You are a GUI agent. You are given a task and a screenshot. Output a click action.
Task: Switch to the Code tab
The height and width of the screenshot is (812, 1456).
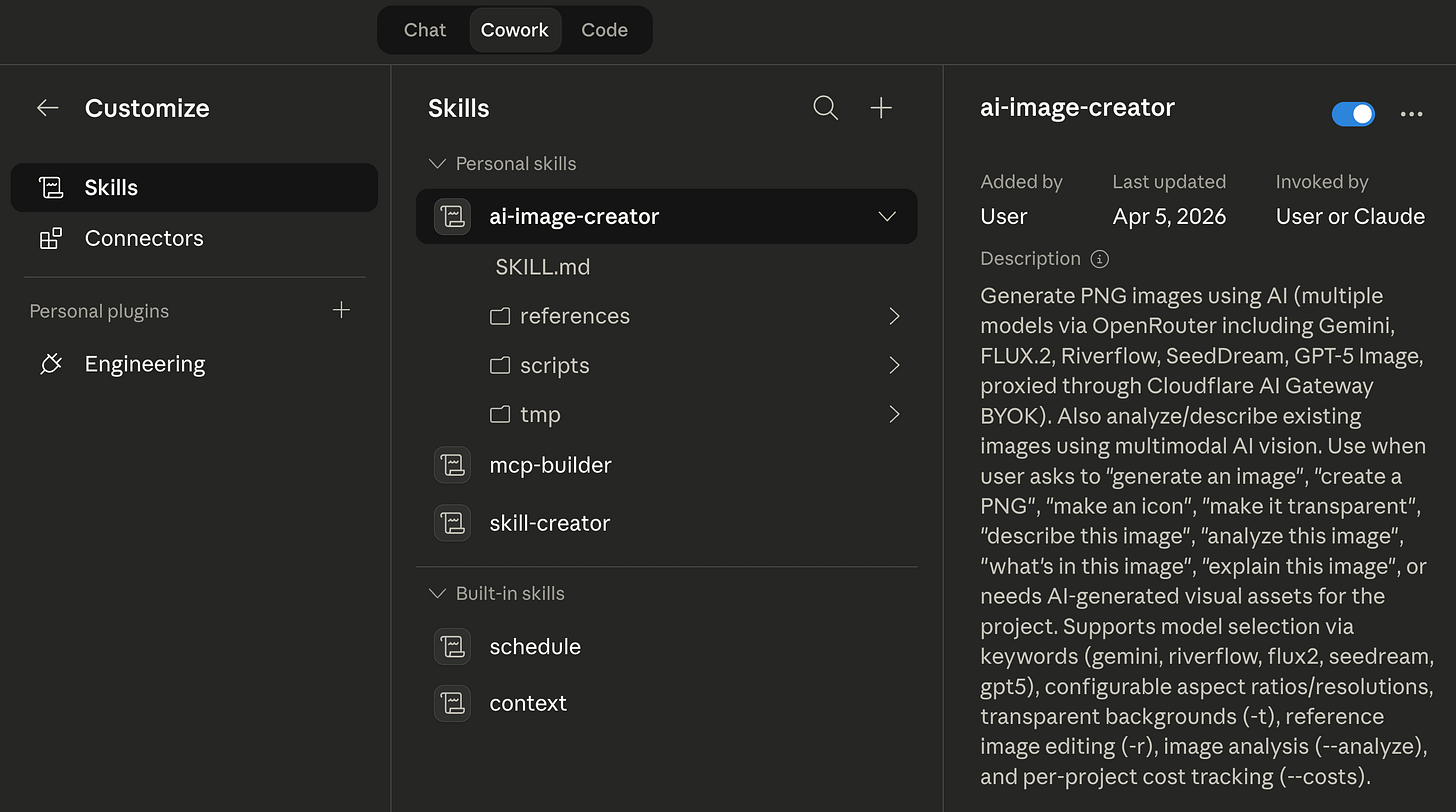click(x=604, y=30)
